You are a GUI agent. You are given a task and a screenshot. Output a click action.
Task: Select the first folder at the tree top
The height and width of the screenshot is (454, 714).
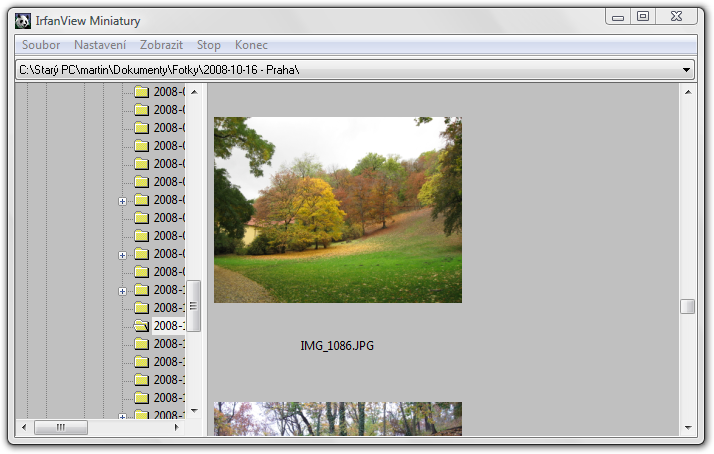pyautogui.click(x=159, y=92)
